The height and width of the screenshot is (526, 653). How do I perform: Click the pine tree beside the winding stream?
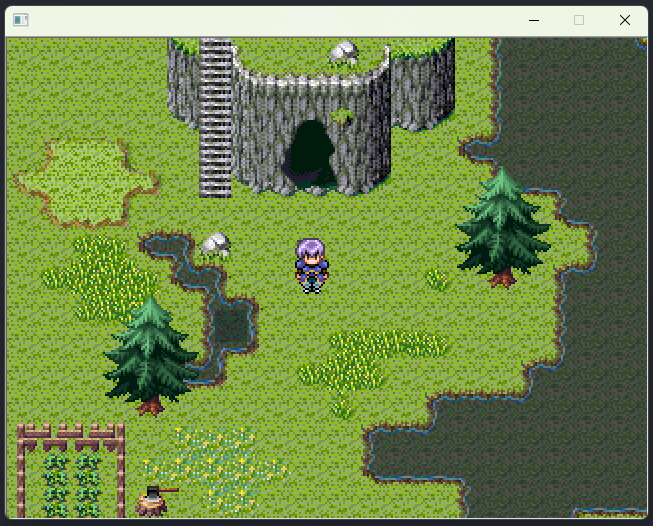pyautogui.click(x=150, y=355)
